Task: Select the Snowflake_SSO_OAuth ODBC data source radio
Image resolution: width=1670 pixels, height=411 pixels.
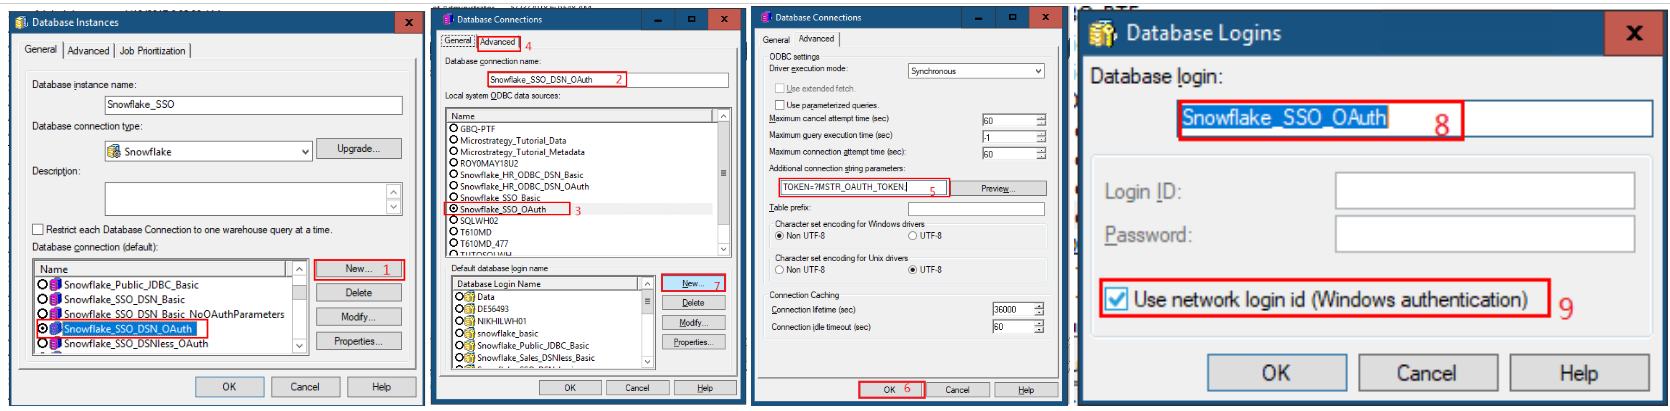Action: [454, 209]
